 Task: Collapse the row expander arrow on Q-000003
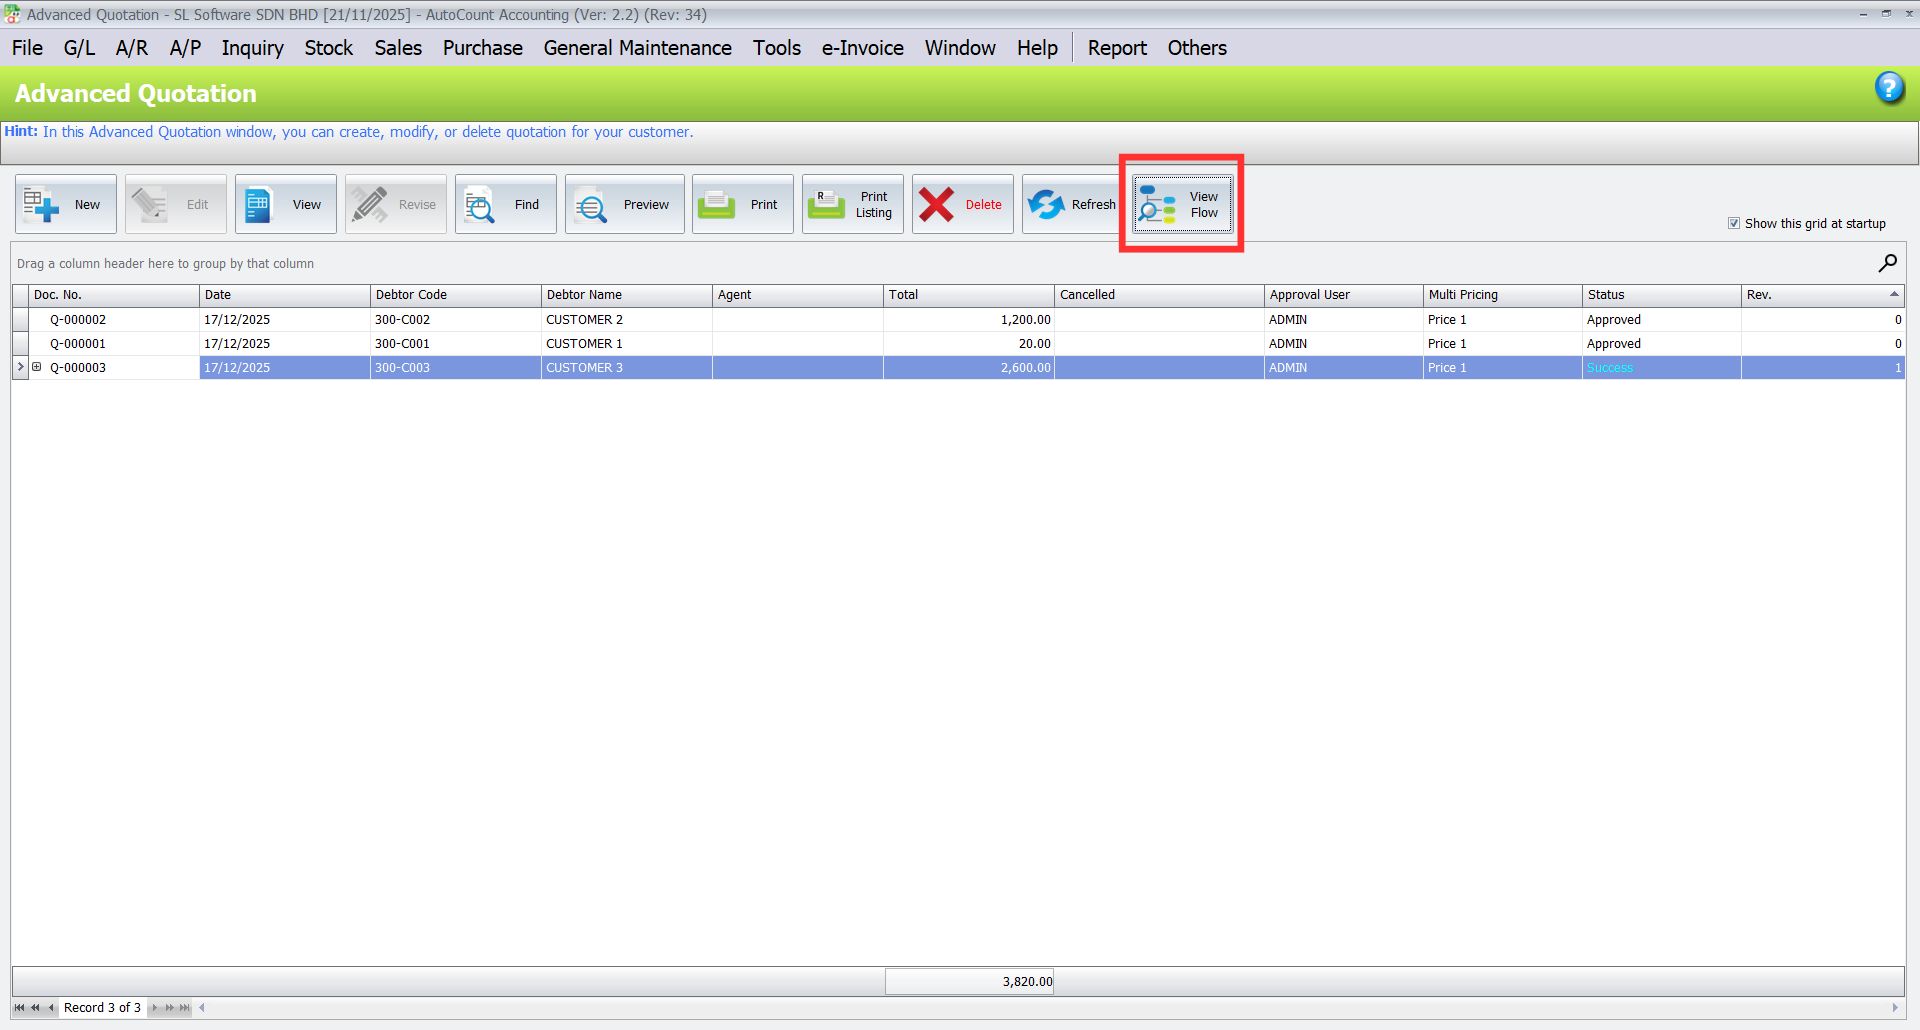pos(20,367)
